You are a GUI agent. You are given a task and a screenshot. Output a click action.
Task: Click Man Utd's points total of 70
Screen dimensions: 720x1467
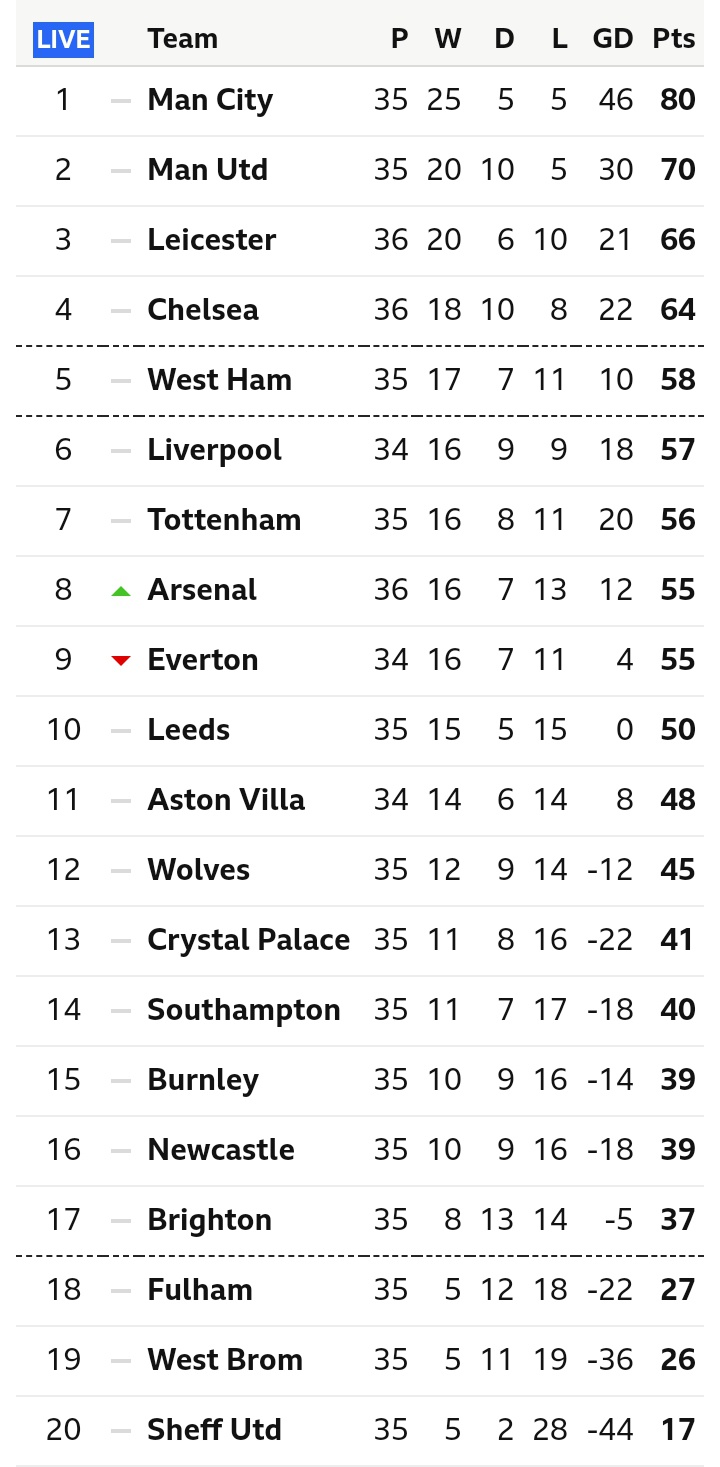click(677, 170)
